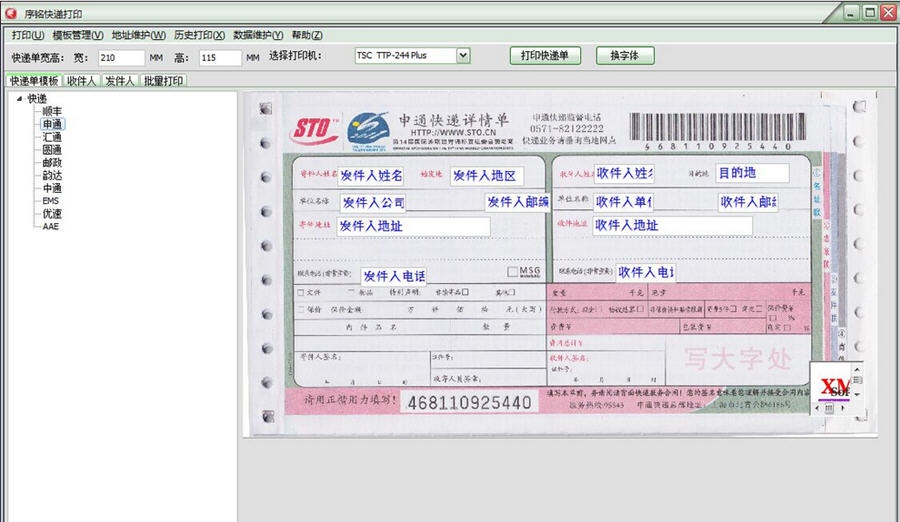Click the TSC TTP-244 Plus printer combo box
900x522 pixels.
pos(412,56)
